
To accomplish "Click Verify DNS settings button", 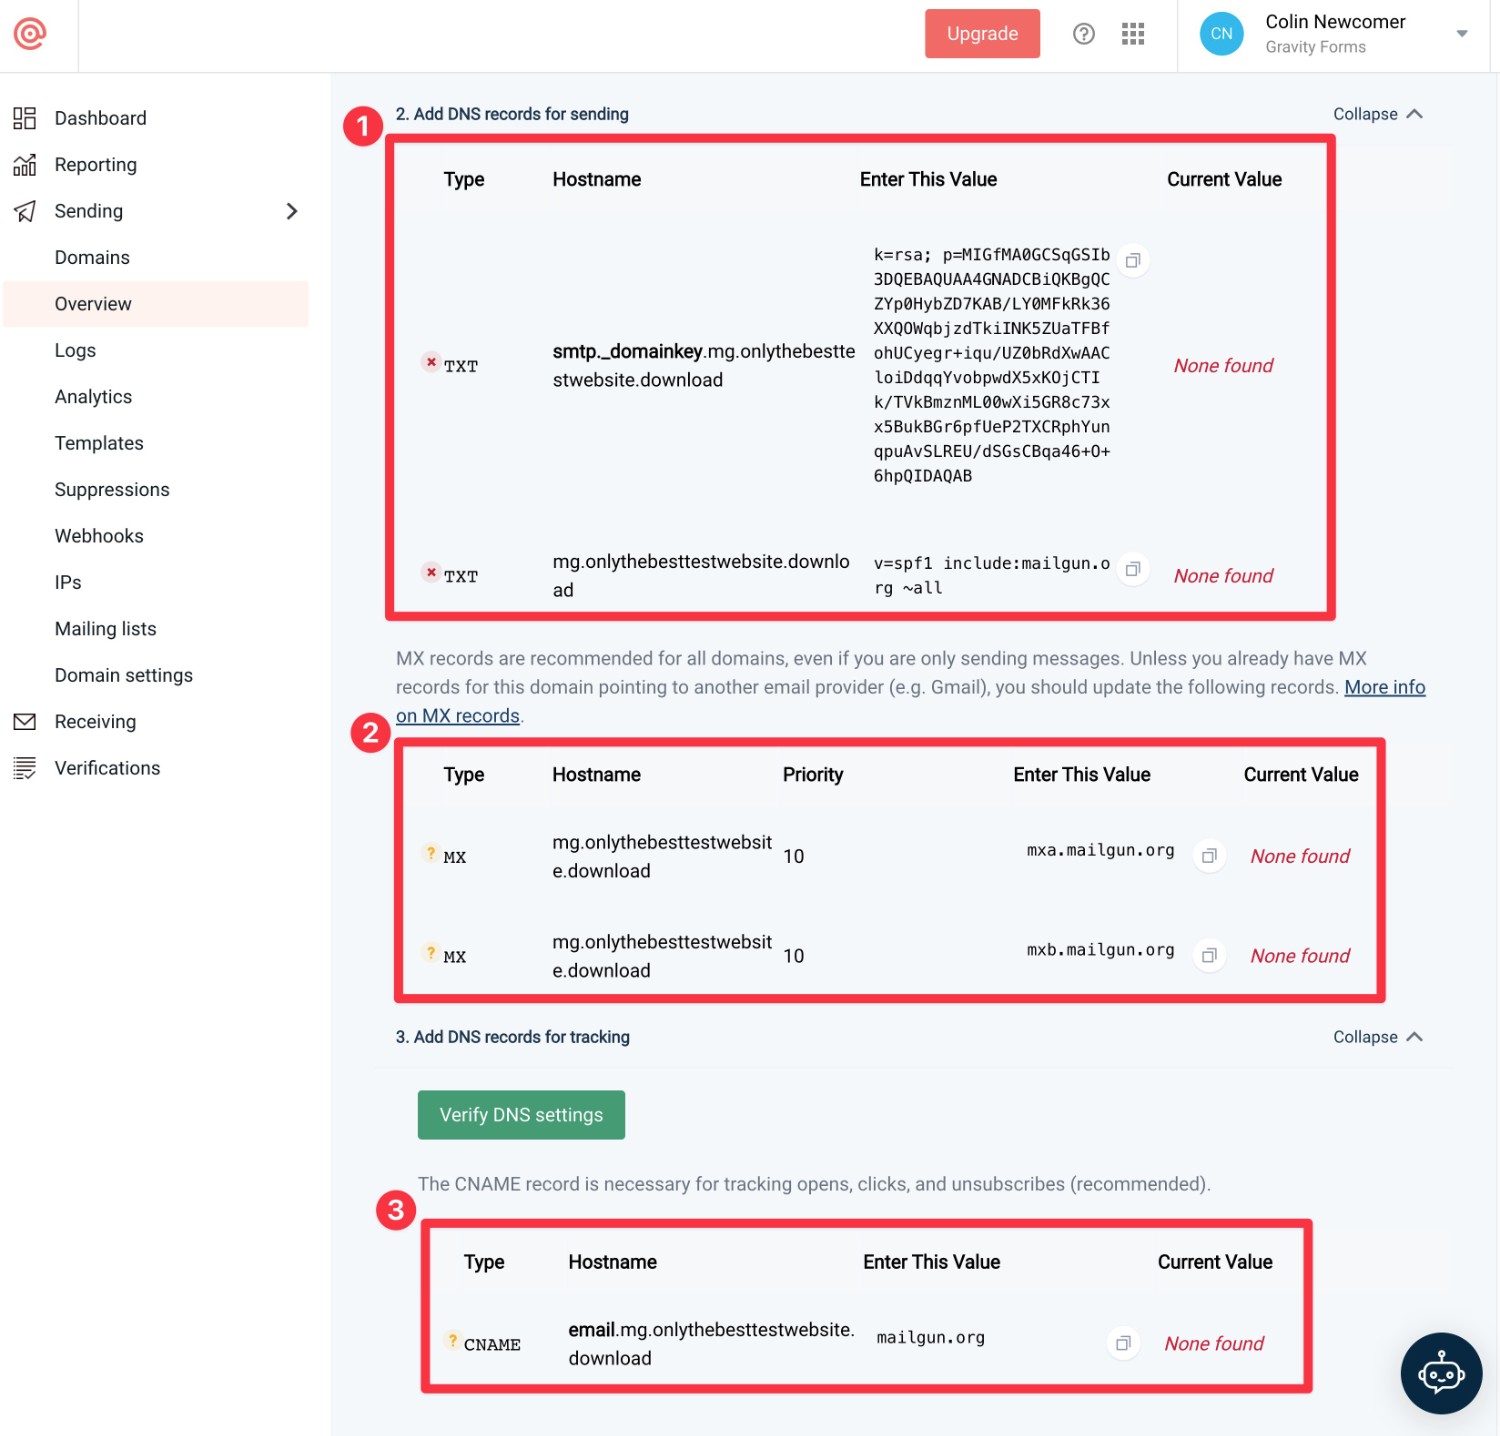I will (521, 1115).
